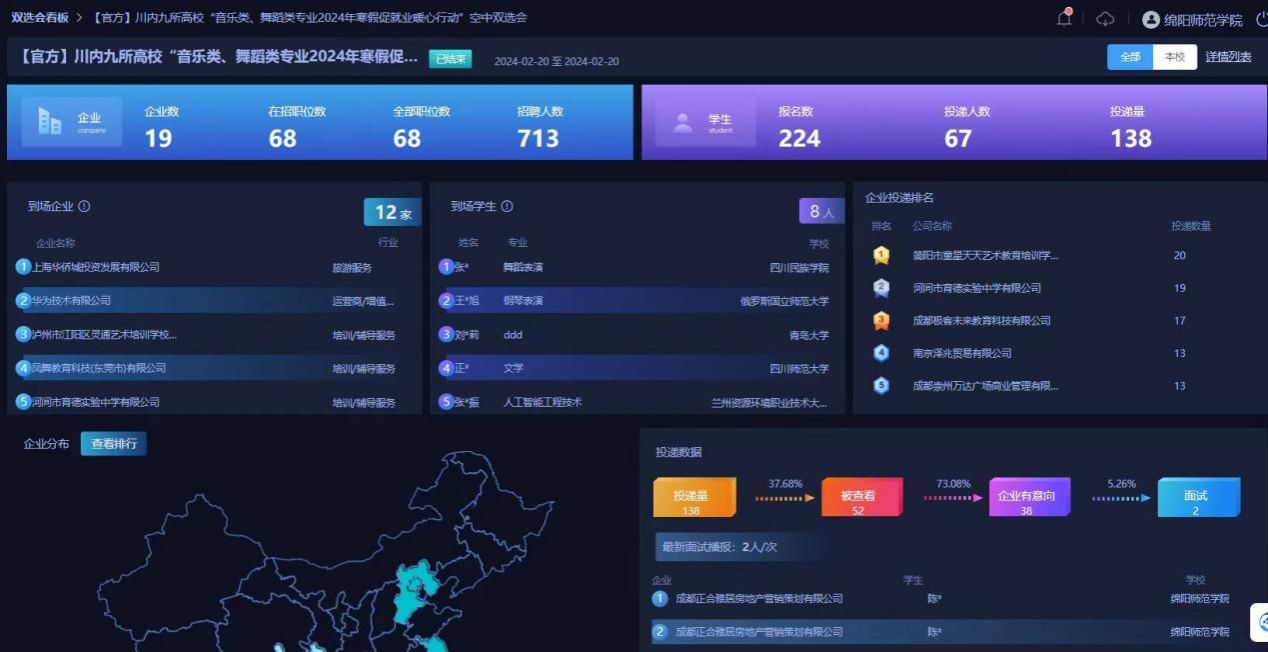Click the info icon beside 到场企业

tap(84, 207)
